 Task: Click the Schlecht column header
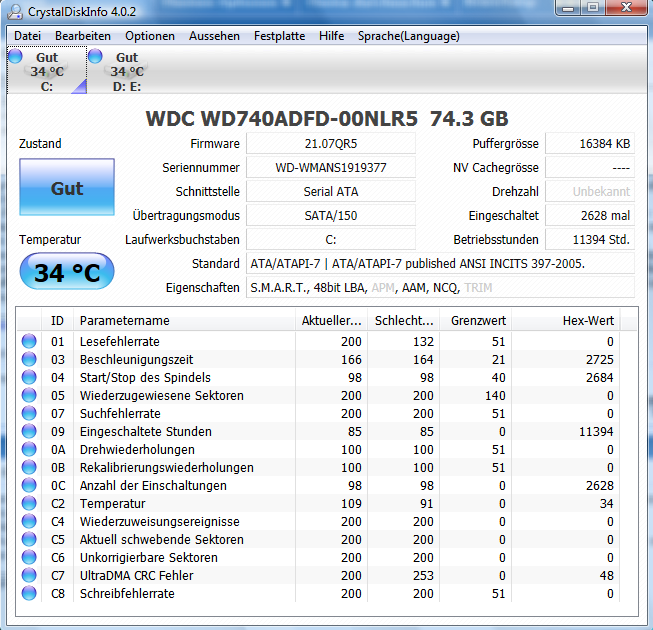click(404, 321)
